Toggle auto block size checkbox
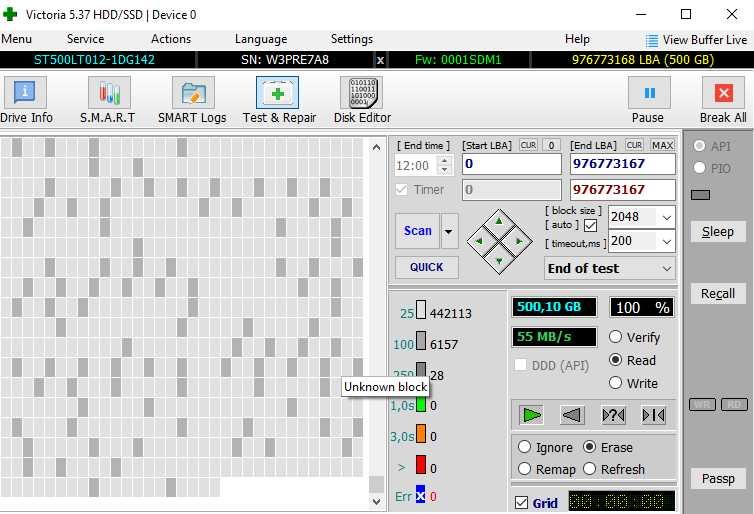 pos(590,225)
